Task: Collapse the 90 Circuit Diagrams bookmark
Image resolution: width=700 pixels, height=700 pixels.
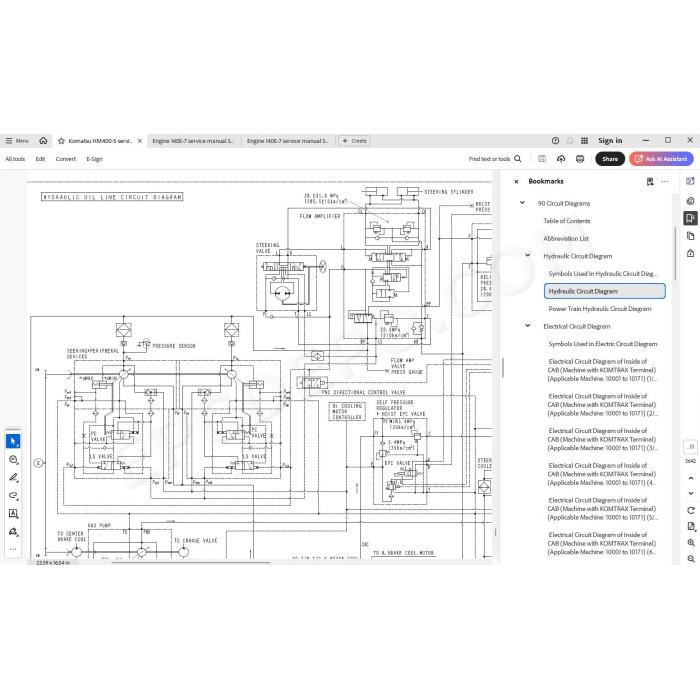Action: (x=522, y=203)
